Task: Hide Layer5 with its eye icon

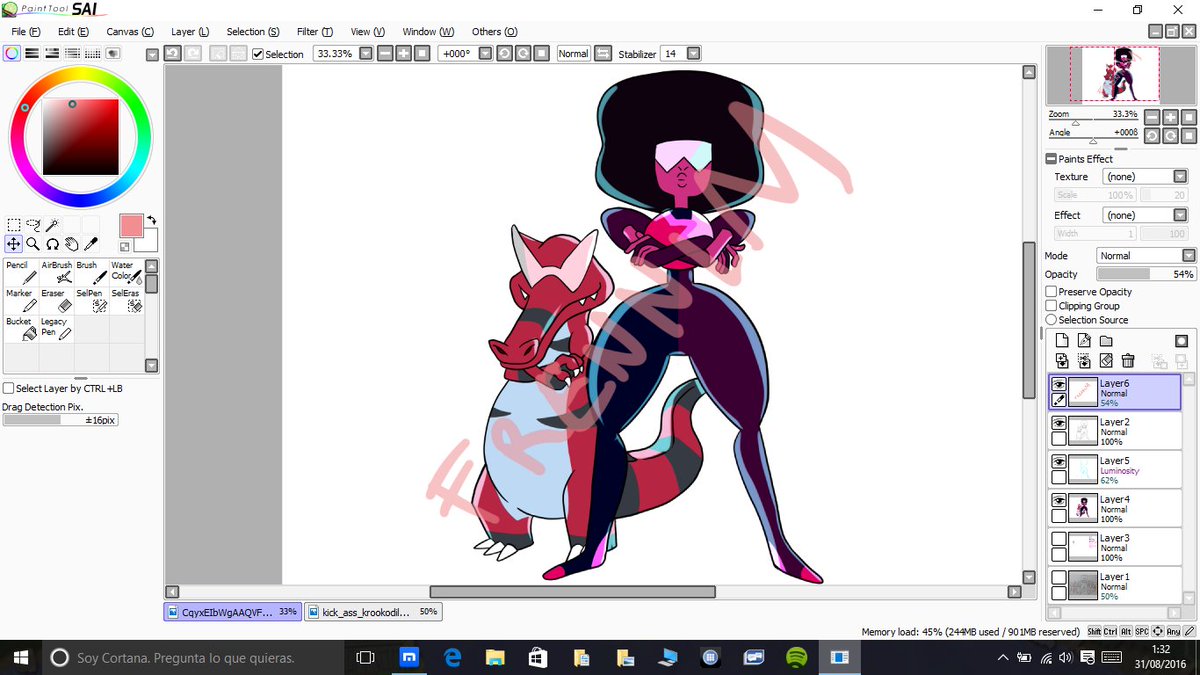Action: point(1058,462)
